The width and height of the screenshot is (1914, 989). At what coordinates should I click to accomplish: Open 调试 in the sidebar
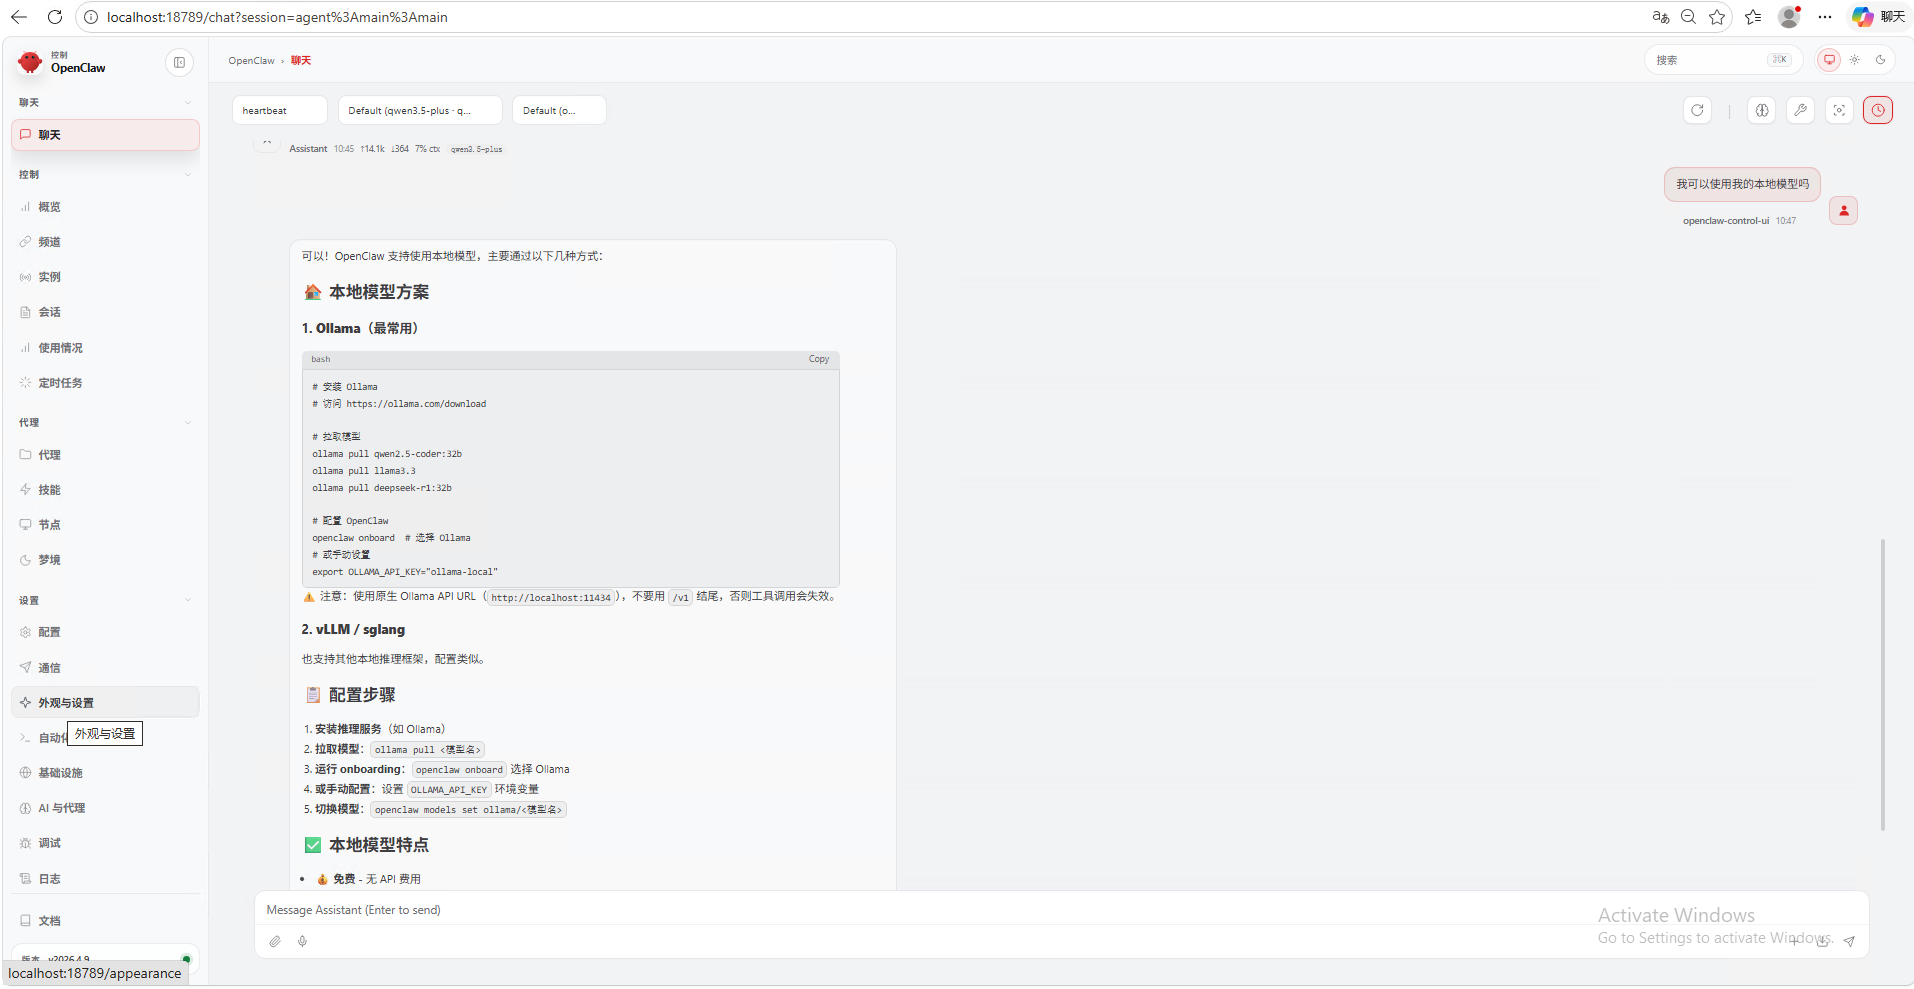coord(105,843)
